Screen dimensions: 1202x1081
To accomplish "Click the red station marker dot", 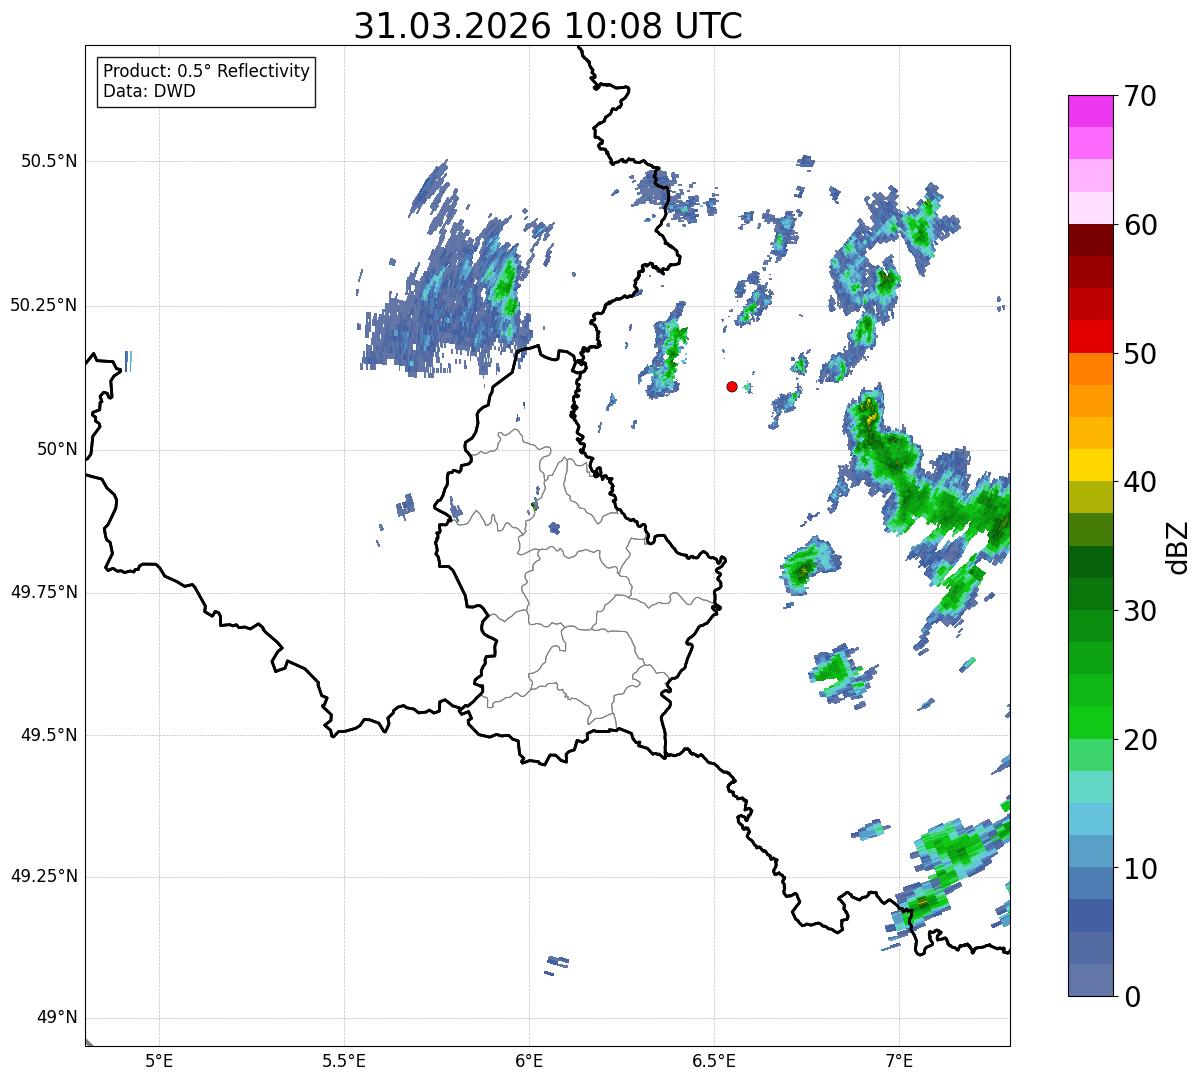I will (x=732, y=386).
